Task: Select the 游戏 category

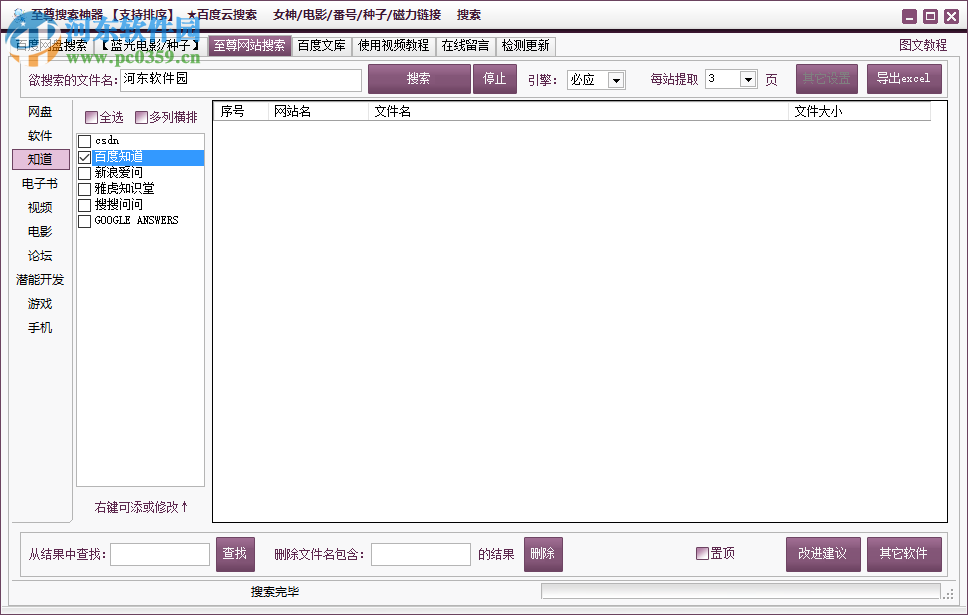Action: pyautogui.click(x=40, y=304)
